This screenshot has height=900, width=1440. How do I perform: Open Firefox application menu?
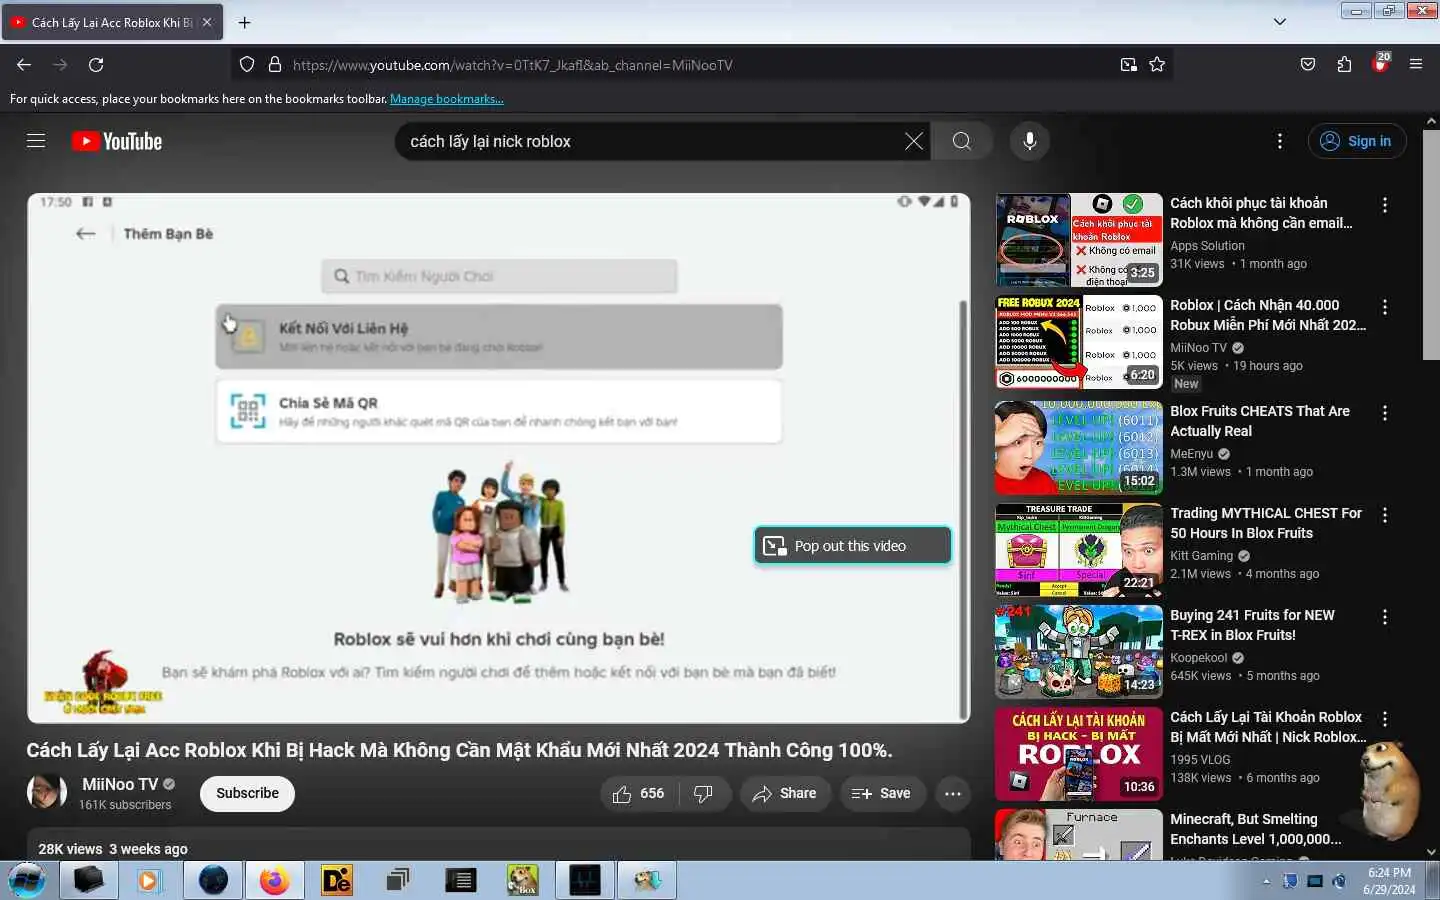[x=1416, y=64]
